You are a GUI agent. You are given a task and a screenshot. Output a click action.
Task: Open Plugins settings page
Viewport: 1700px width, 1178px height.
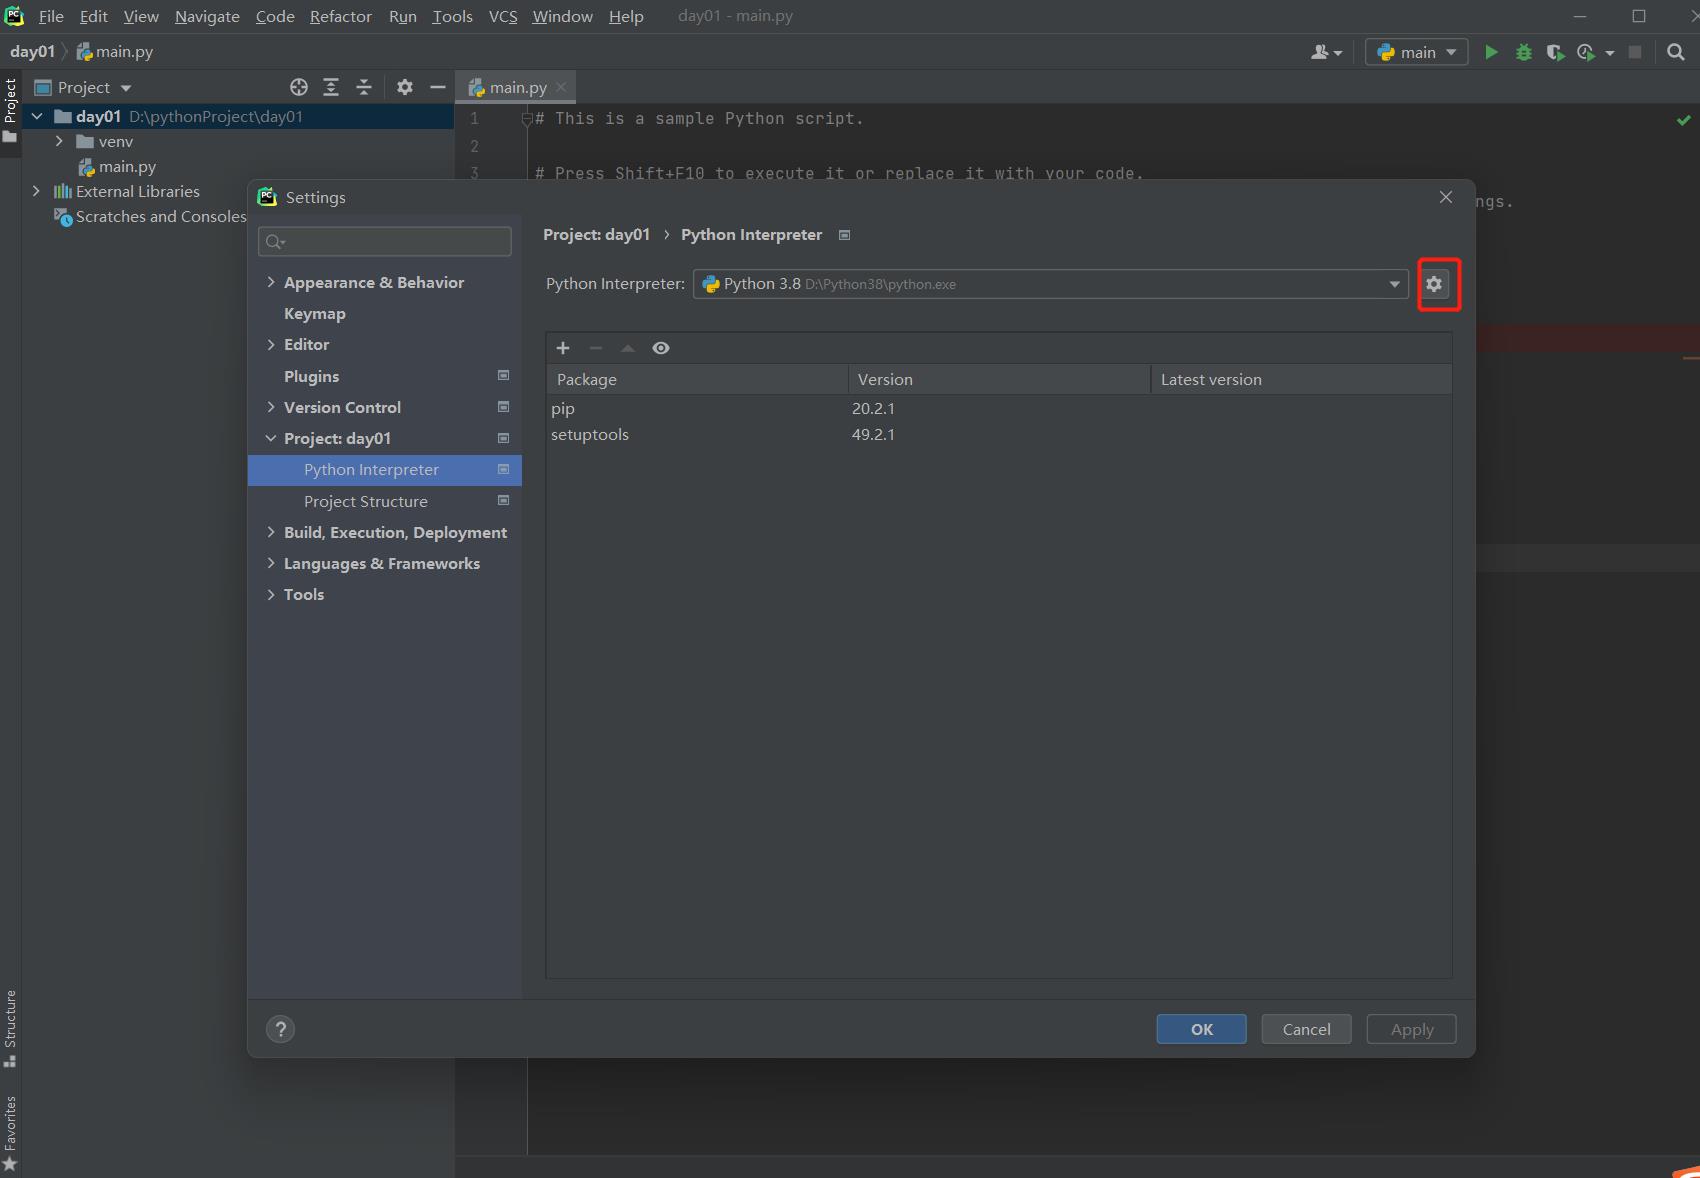coord(312,376)
